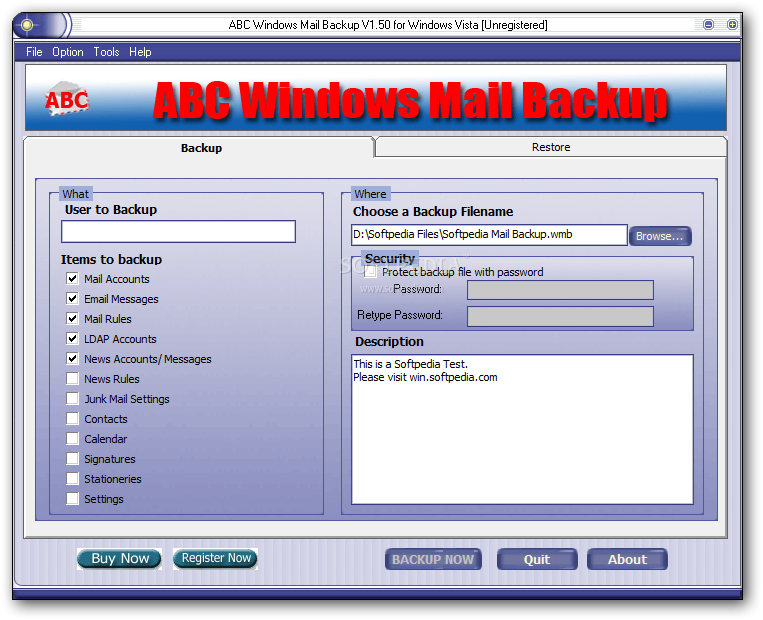This screenshot has width=763, height=620.
Task: Click the Password input field
Action: tap(560, 290)
